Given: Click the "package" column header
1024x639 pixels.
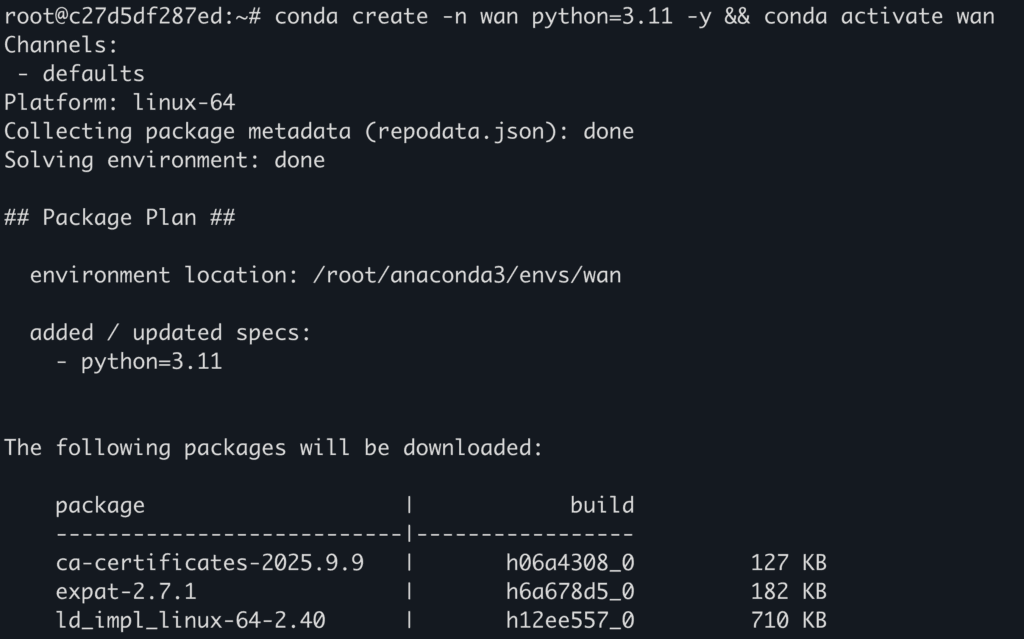Looking at the screenshot, I should [x=99, y=505].
